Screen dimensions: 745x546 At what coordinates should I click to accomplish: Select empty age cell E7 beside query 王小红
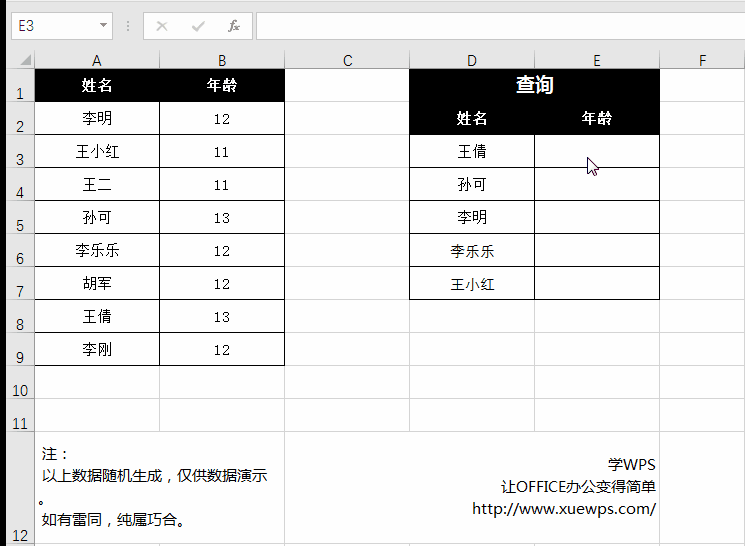[x=597, y=283]
